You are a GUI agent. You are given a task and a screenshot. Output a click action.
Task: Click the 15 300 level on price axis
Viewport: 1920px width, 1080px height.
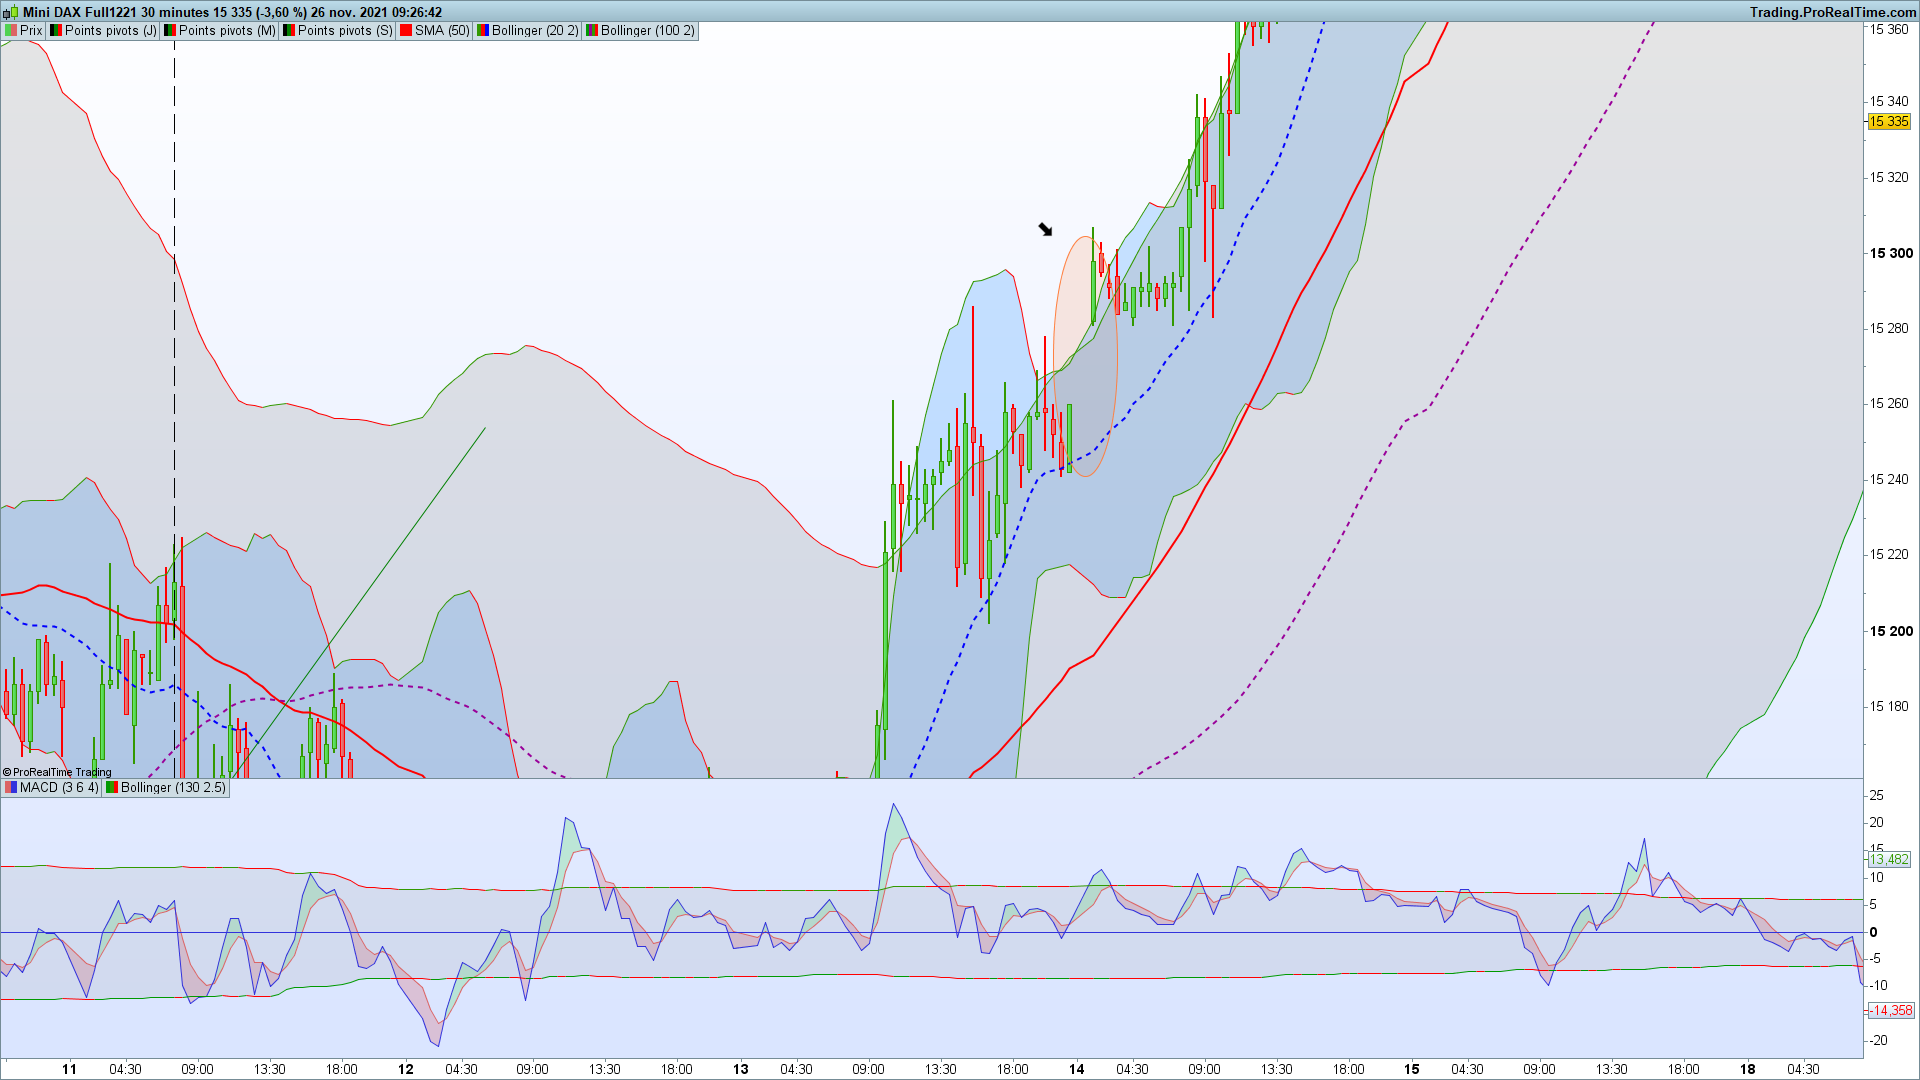coord(1891,254)
